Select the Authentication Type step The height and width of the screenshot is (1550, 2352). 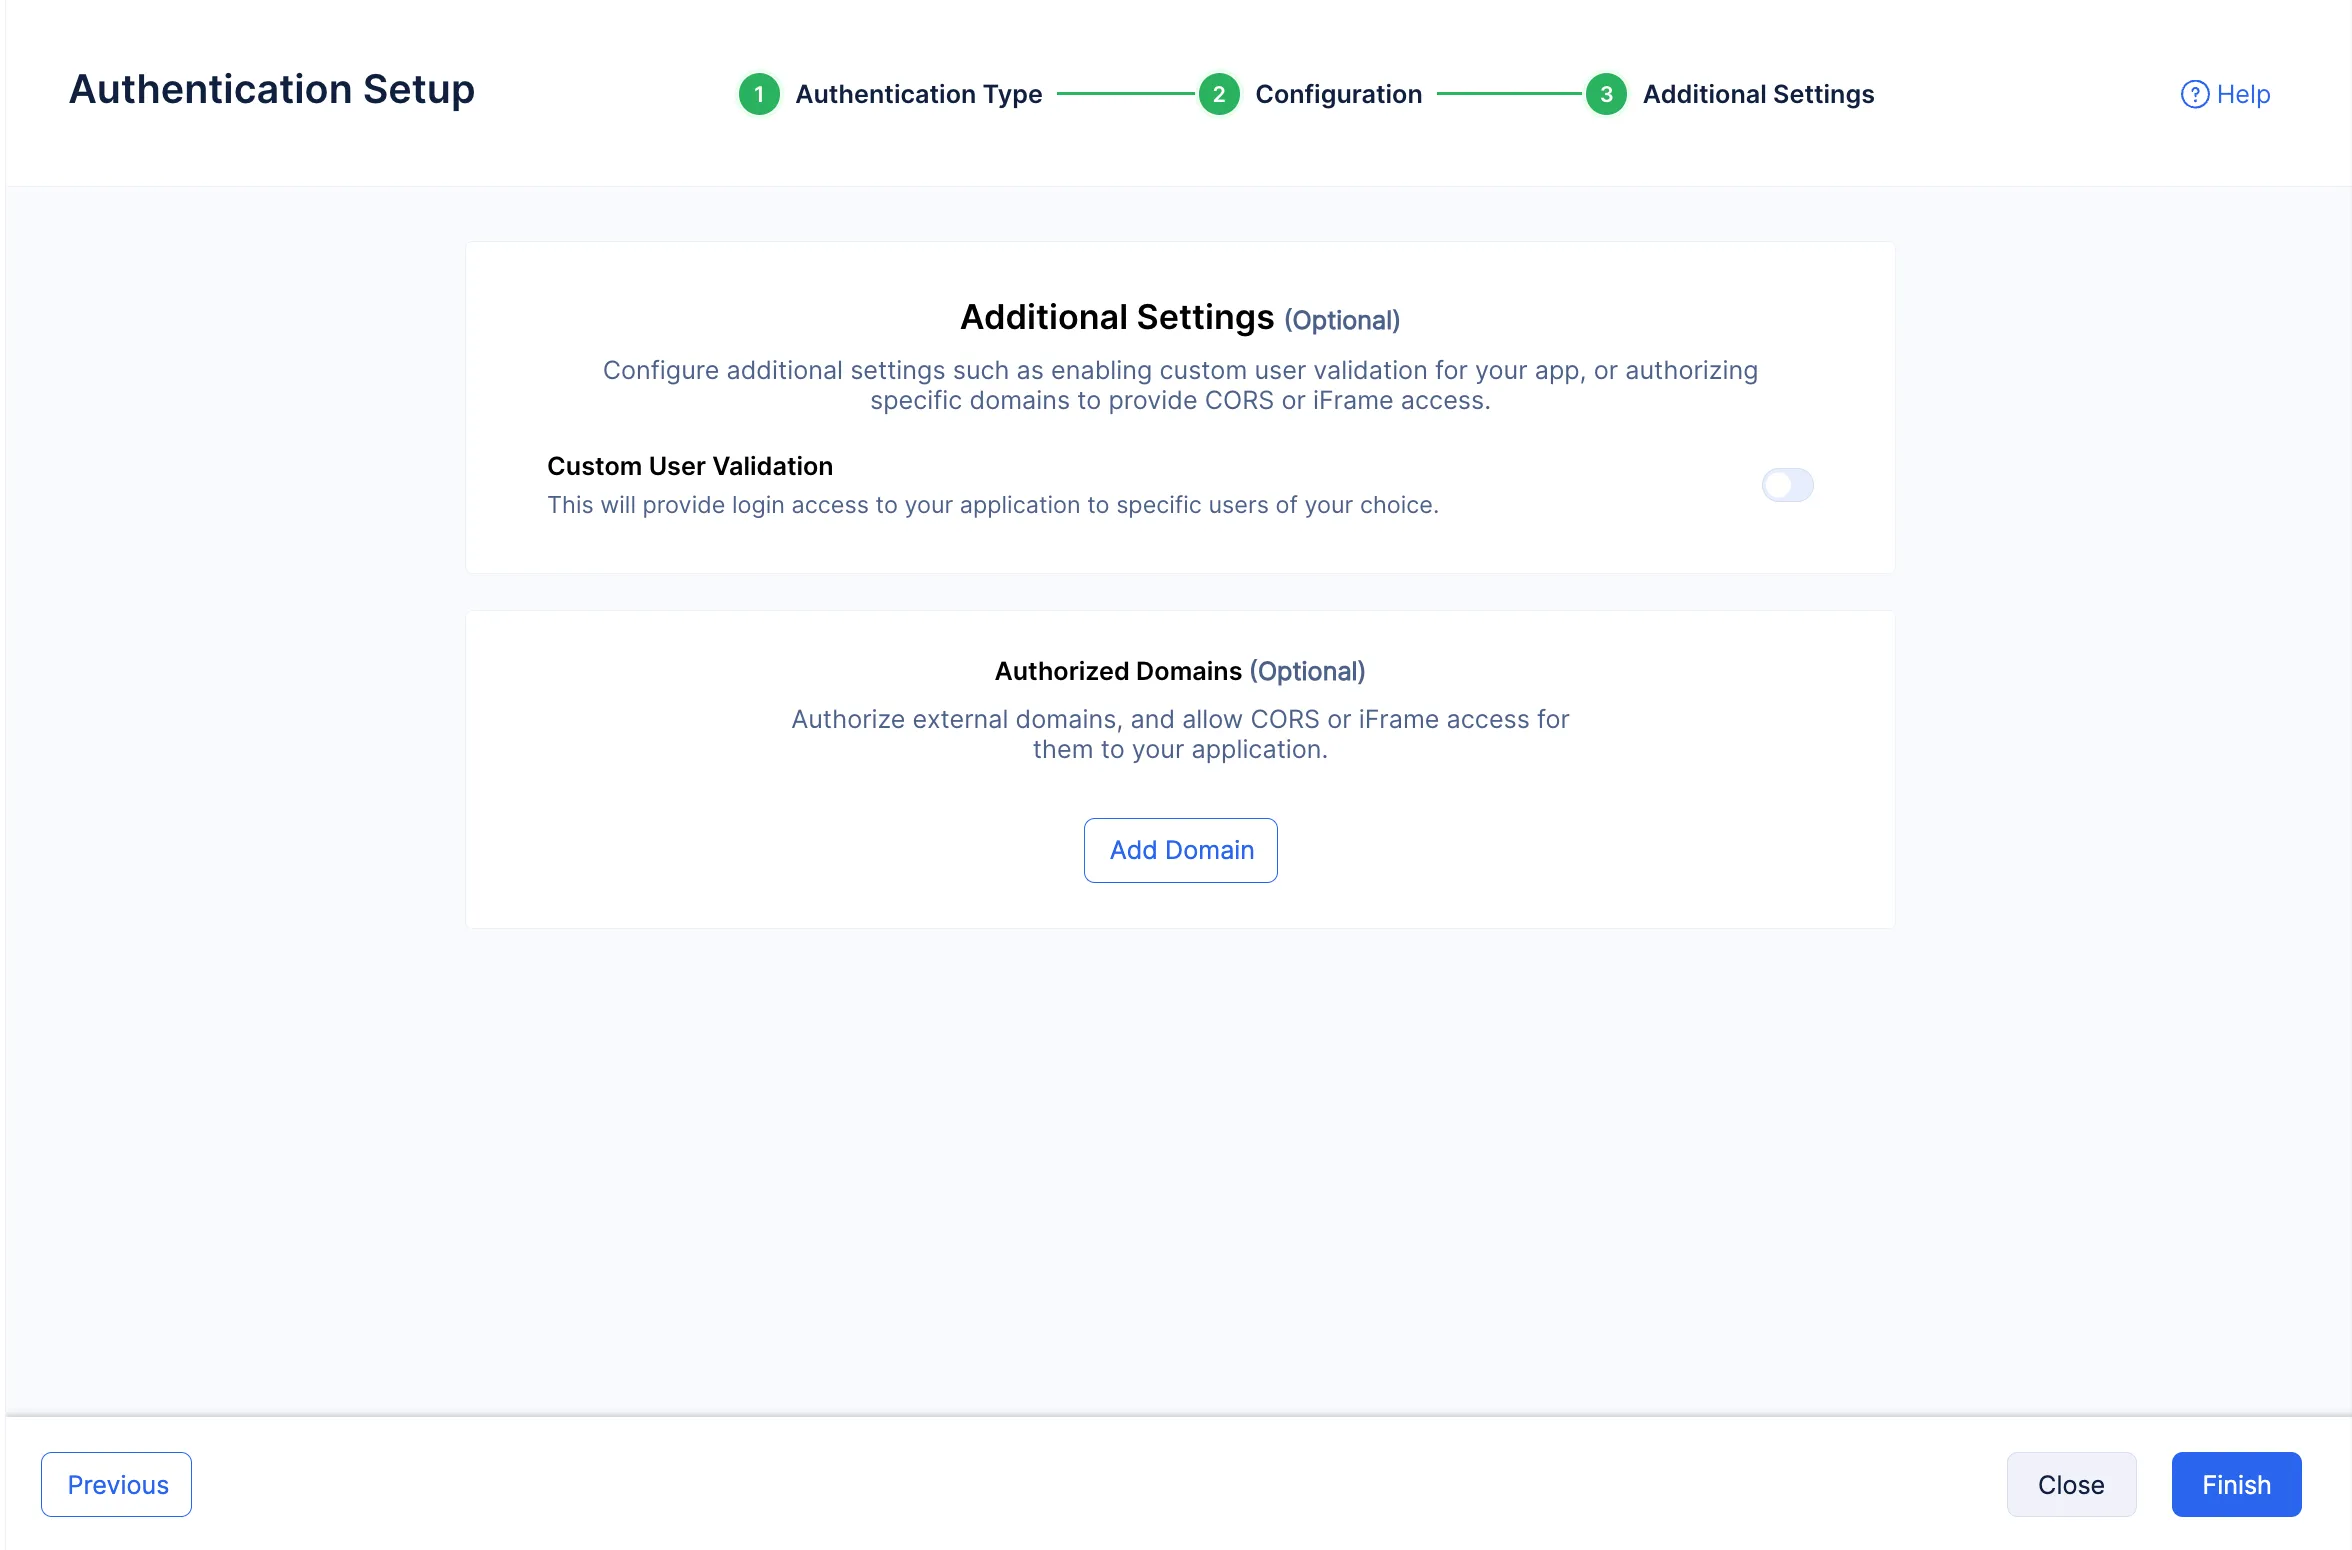[x=918, y=94]
